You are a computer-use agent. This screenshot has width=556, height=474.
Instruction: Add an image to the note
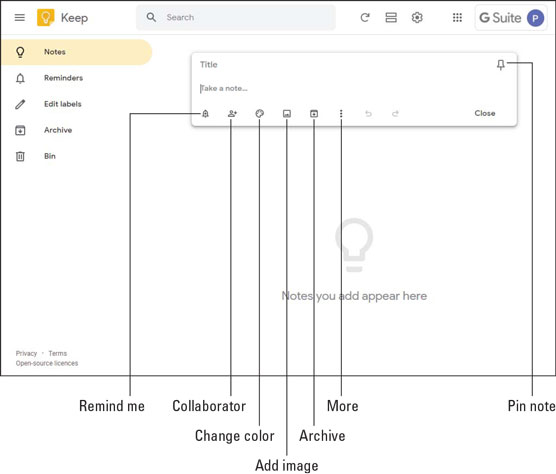click(x=287, y=113)
